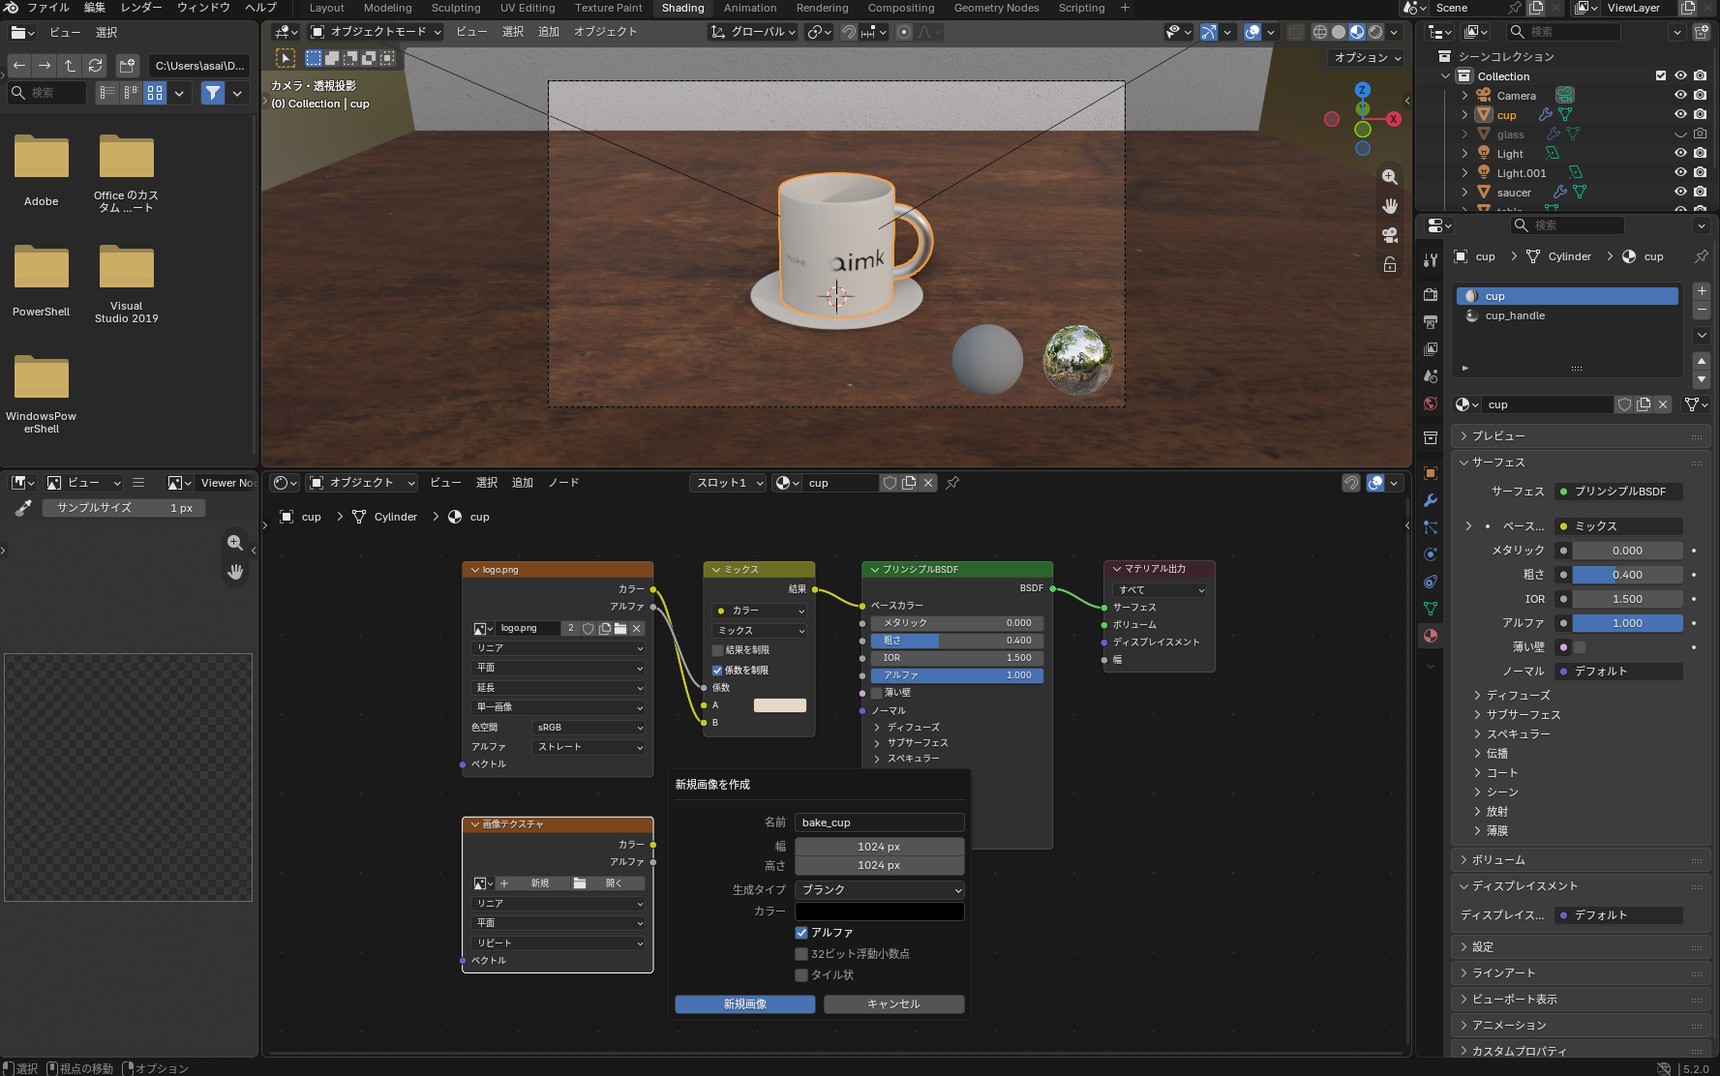
Task: Open the Material properties tab icon
Action: coord(1431,636)
